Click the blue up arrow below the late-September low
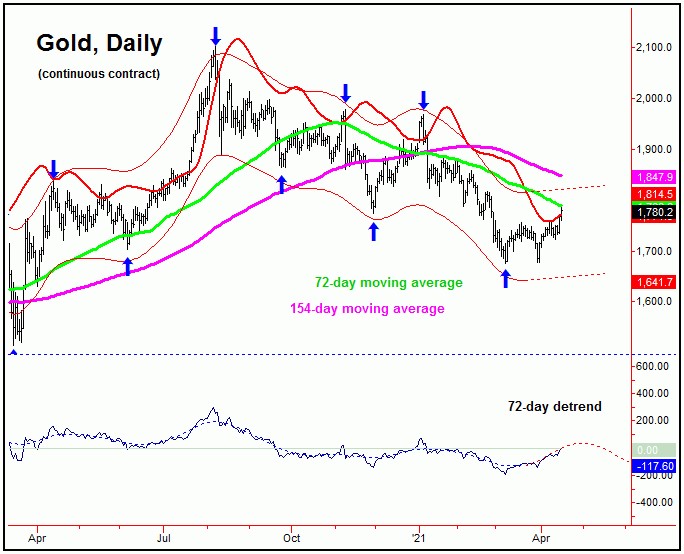The width and height of the screenshot is (684, 554). [x=282, y=185]
